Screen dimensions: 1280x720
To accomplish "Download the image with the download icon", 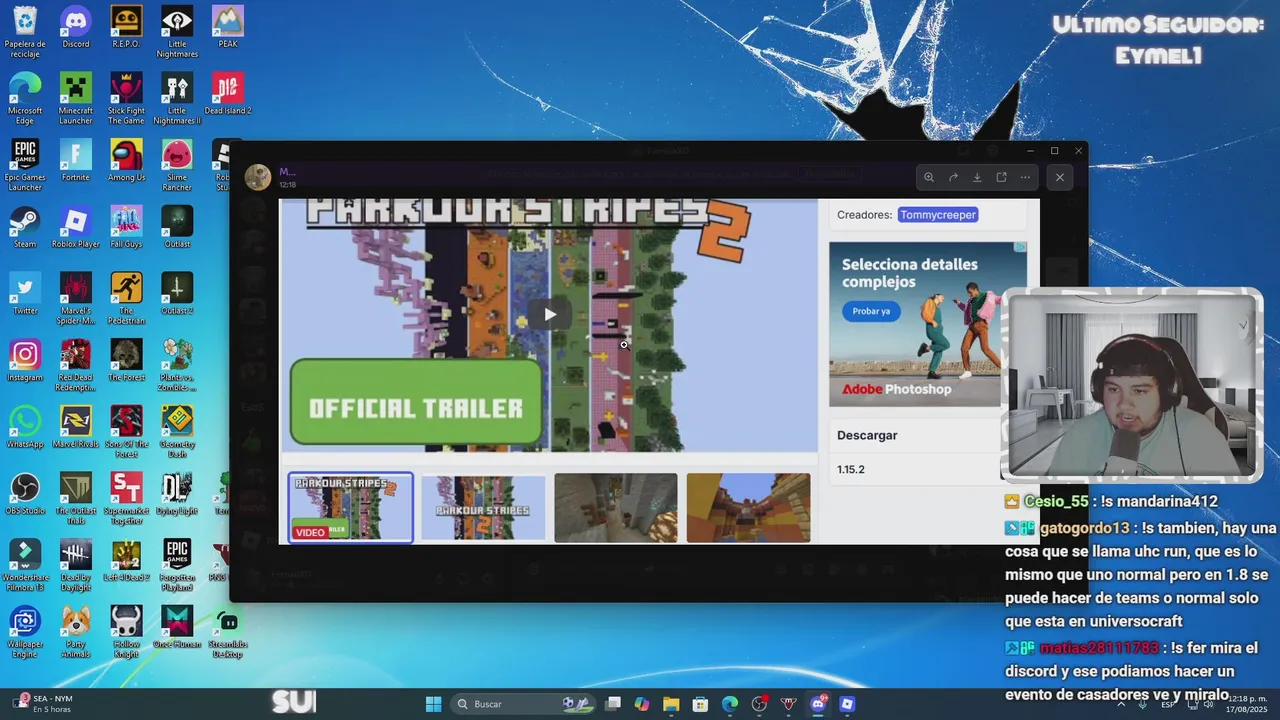I will [x=977, y=177].
